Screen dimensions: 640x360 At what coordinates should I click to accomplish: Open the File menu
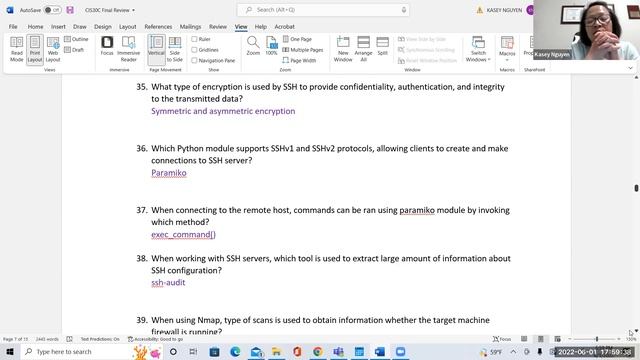click(x=13, y=27)
